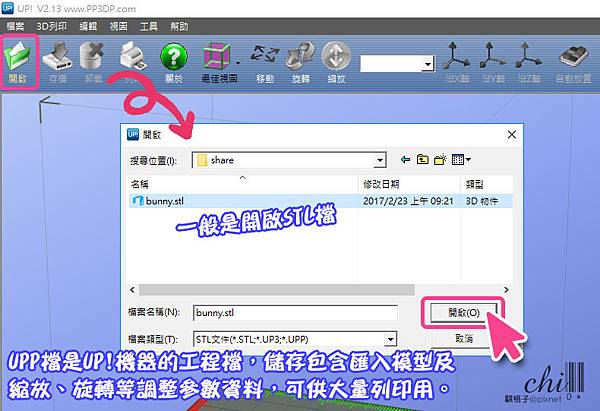Open the View (視圖) menu
This screenshot has width=600, height=411.
[118, 26]
